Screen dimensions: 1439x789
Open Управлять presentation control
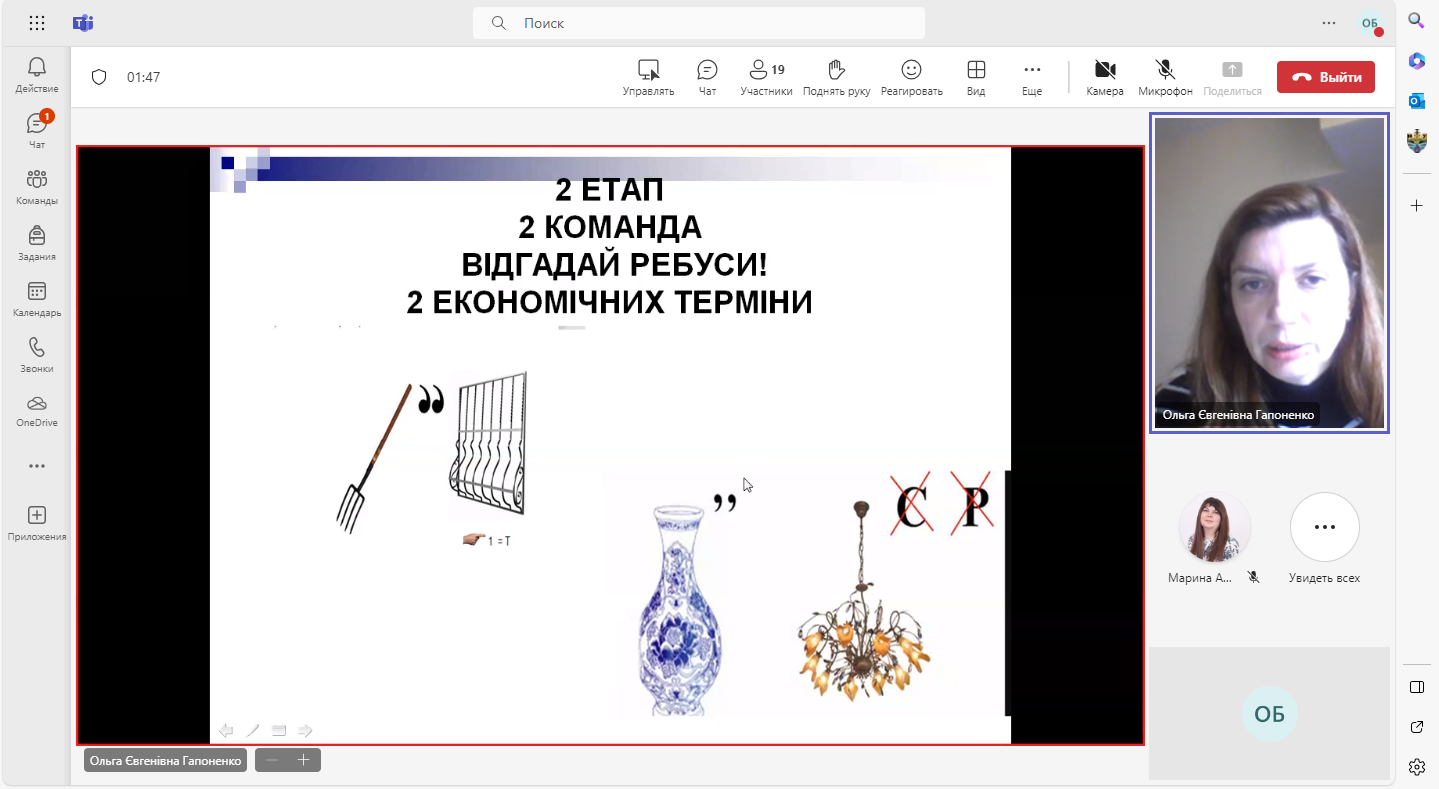pos(648,77)
